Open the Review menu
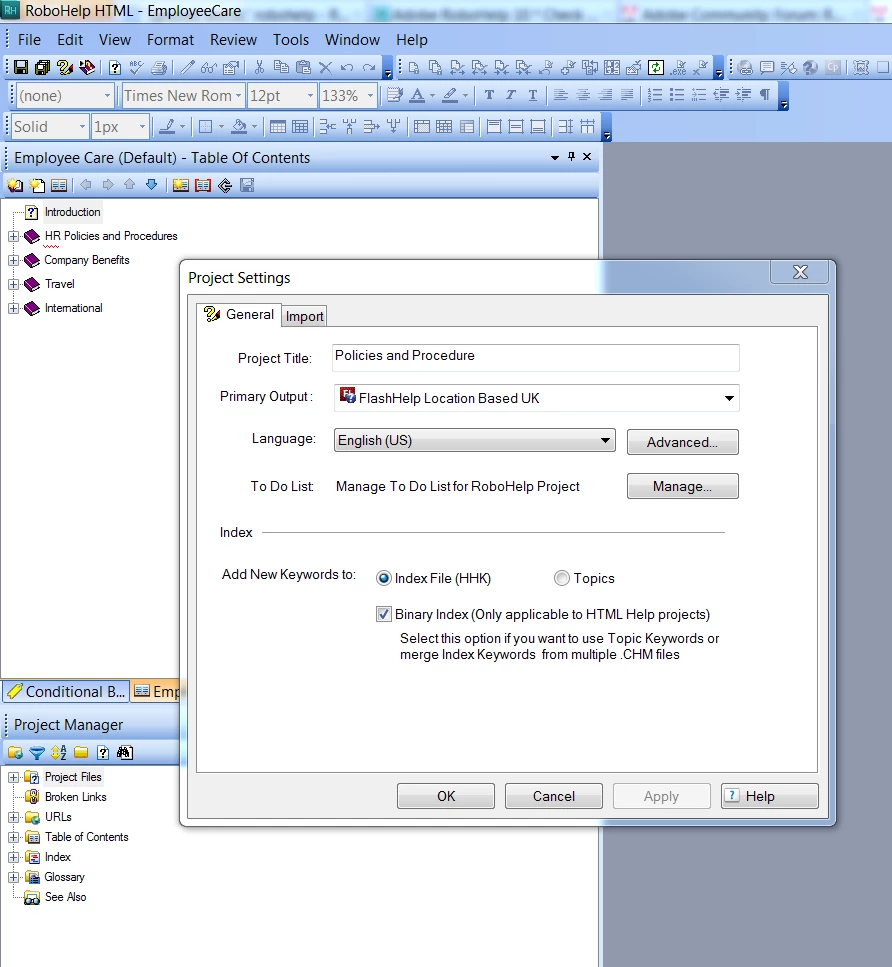The image size is (892, 967). [x=233, y=39]
